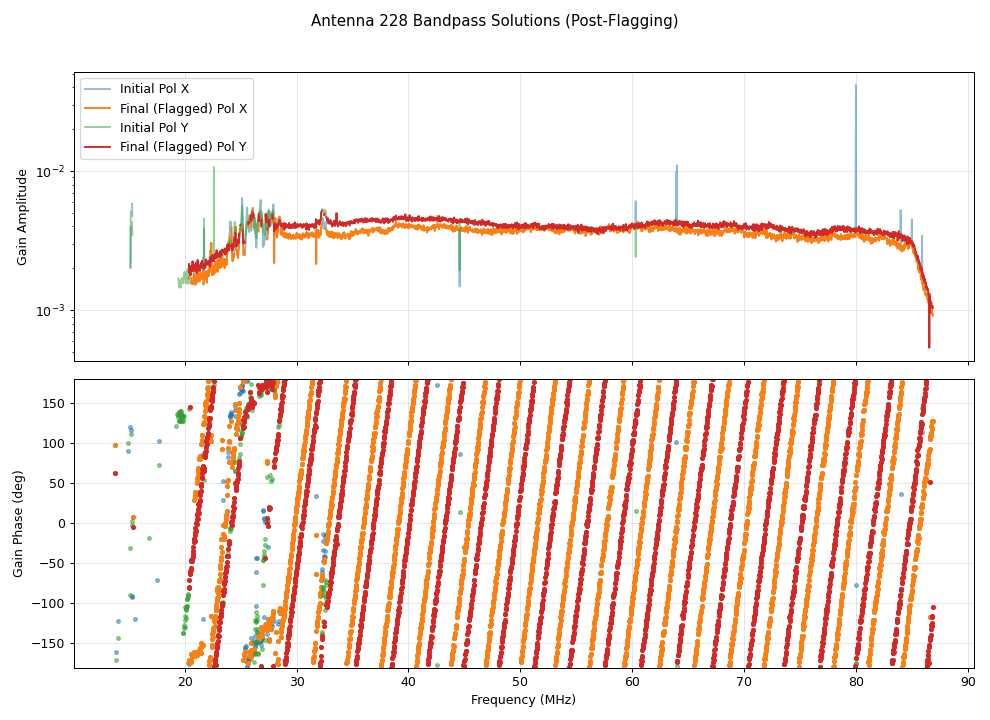Screen dimensions: 990x720
Task: Click the "Gain Amplitude" y-axis label
Action: point(22,217)
